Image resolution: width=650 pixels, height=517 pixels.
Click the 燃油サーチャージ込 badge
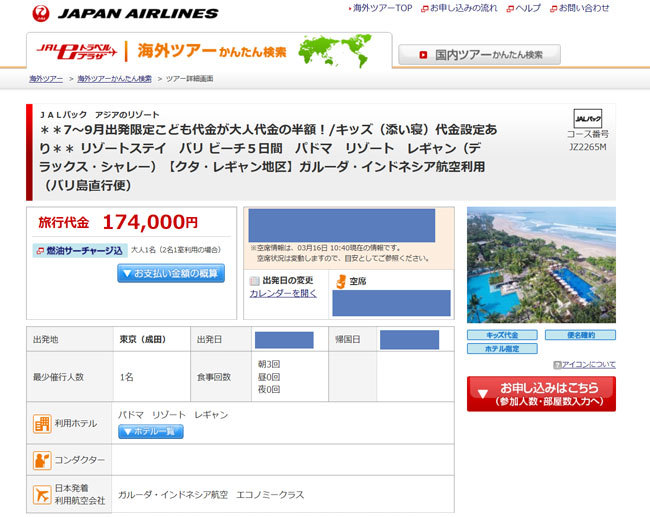(80, 250)
